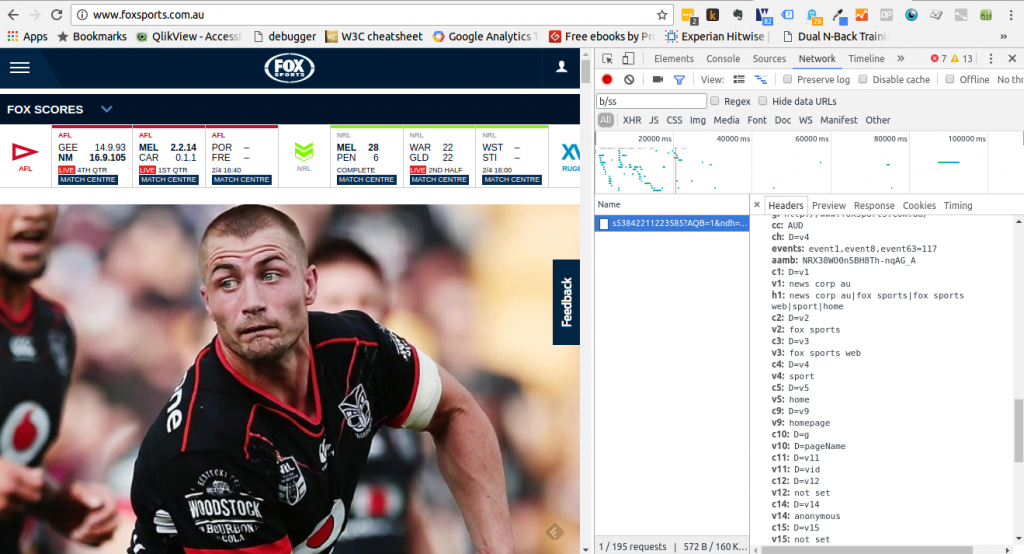Image resolution: width=1024 pixels, height=554 pixels.
Task: Select the AFL league logo
Action: (25, 155)
